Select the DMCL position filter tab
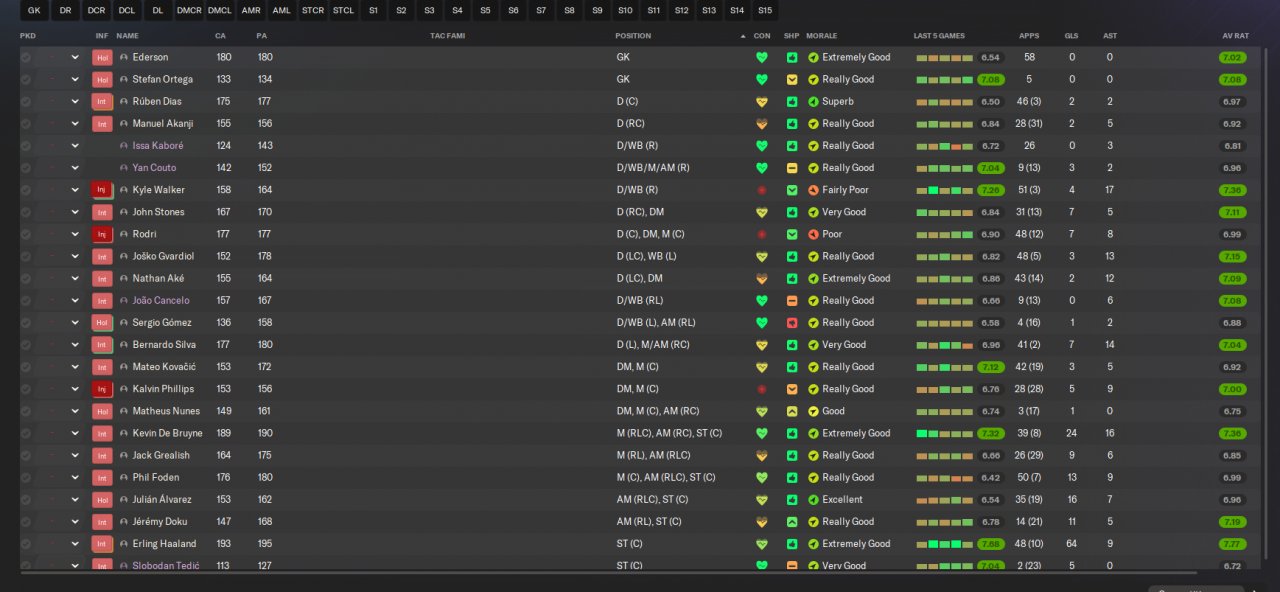This screenshot has height=592, width=1280. coord(220,10)
